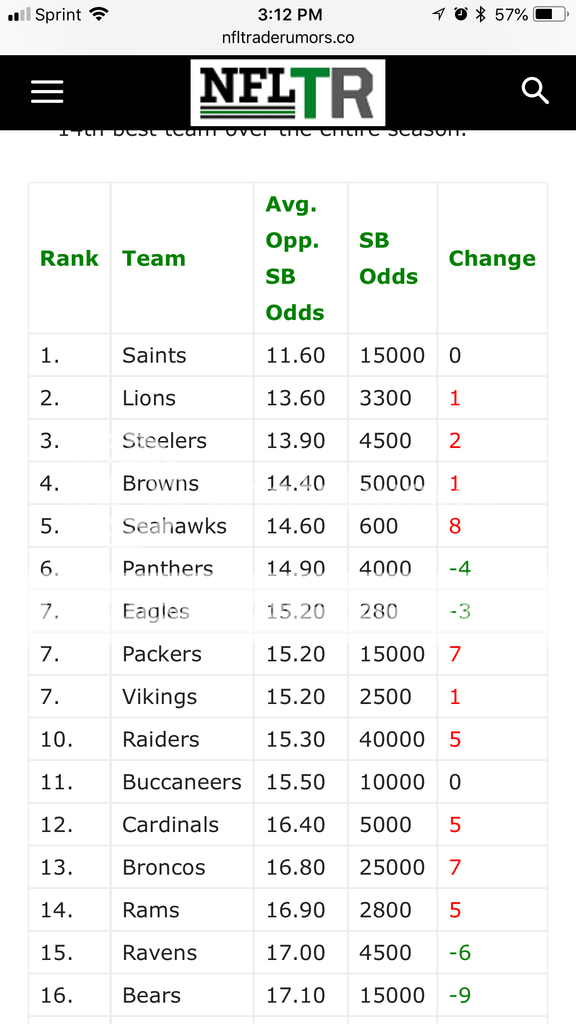Select the Seahawks team cell
Image resolution: width=576 pixels, height=1024 pixels.
coord(174,526)
